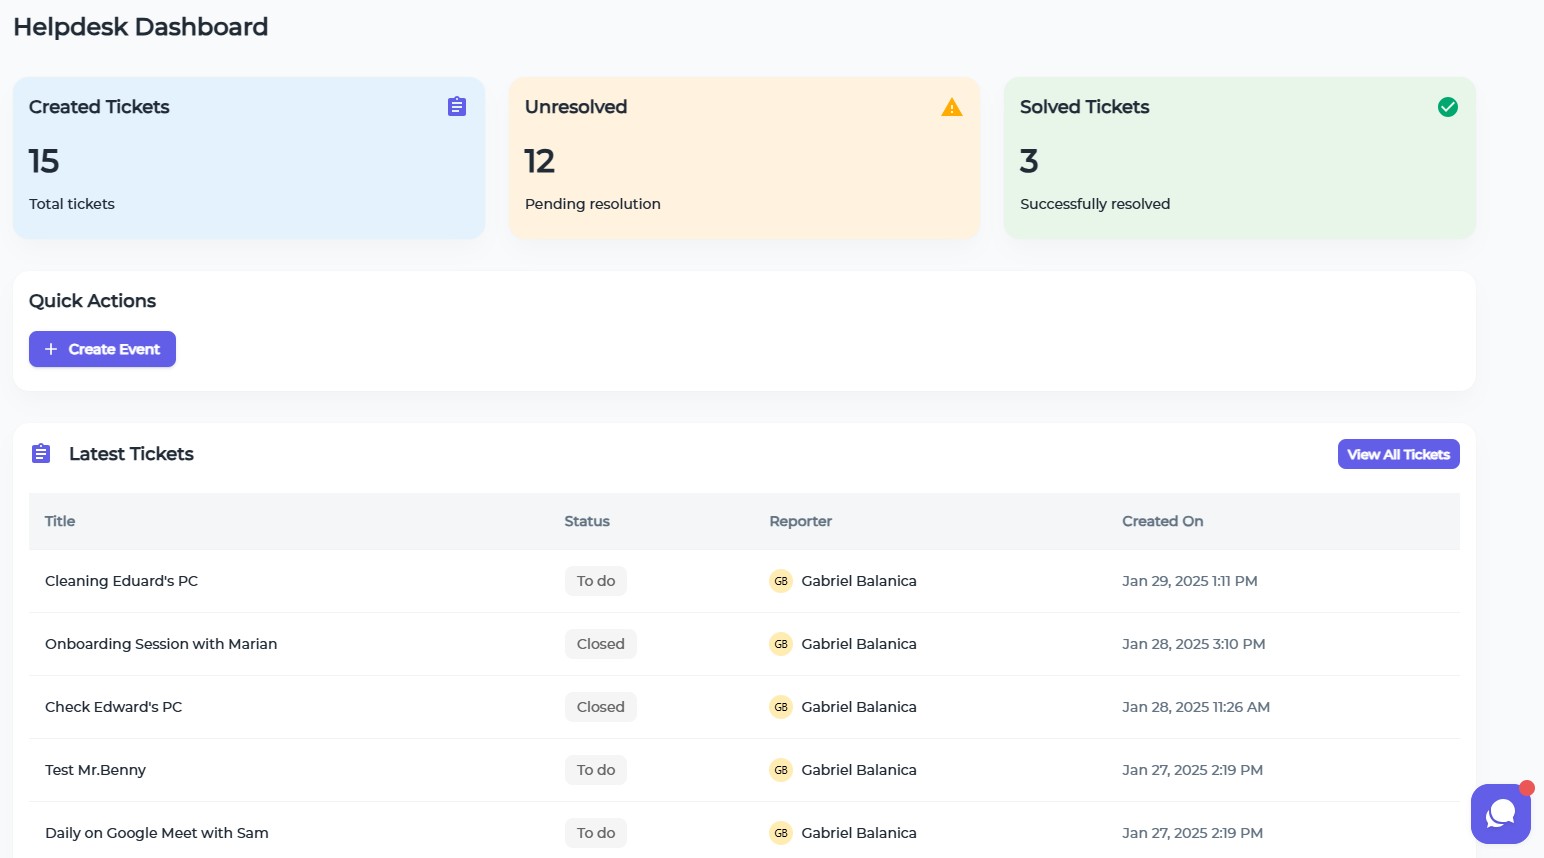Image resolution: width=1544 pixels, height=858 pixels.
Task: Click the GB avatar on Check Edward's PC row
Action: pos(781,707)
